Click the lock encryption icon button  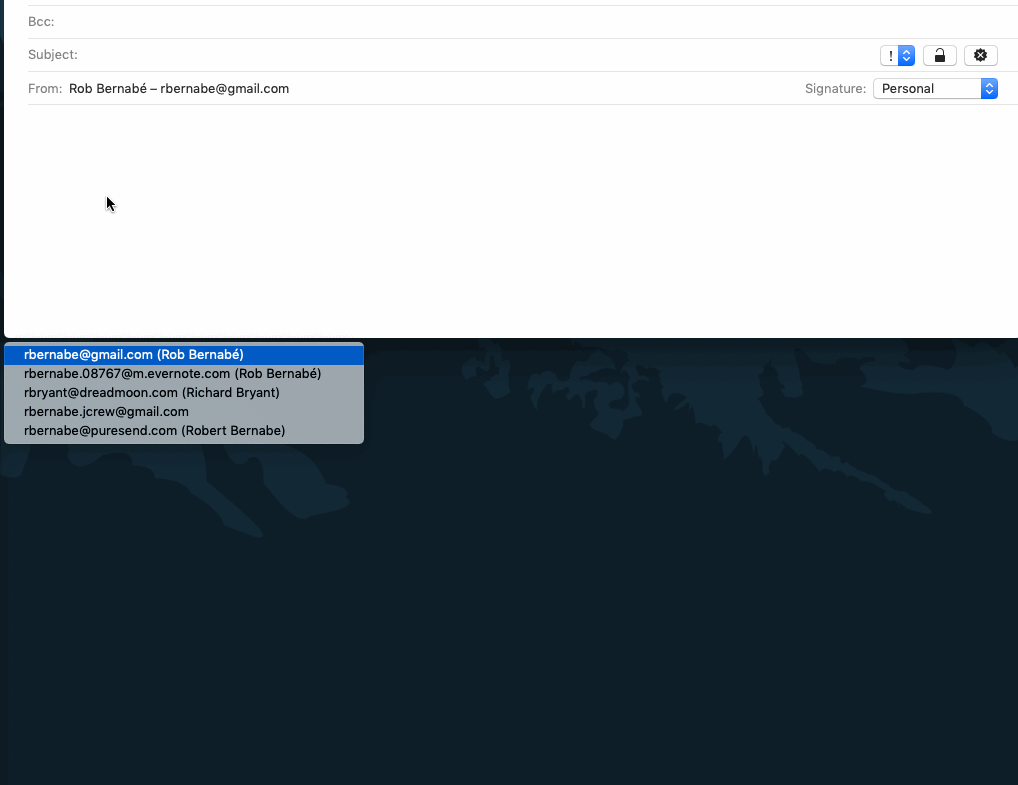[x=939, y=56]
